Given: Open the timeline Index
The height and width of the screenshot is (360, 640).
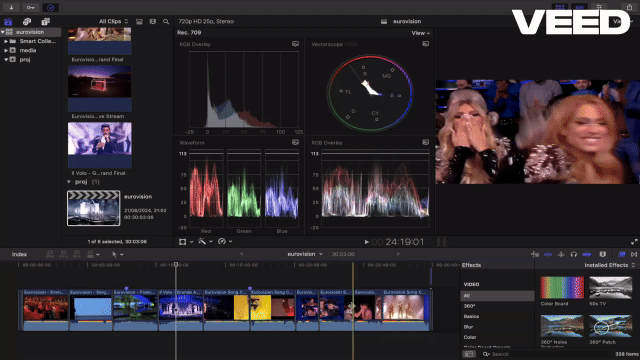Looking at the screenshot, I should 19,254.
